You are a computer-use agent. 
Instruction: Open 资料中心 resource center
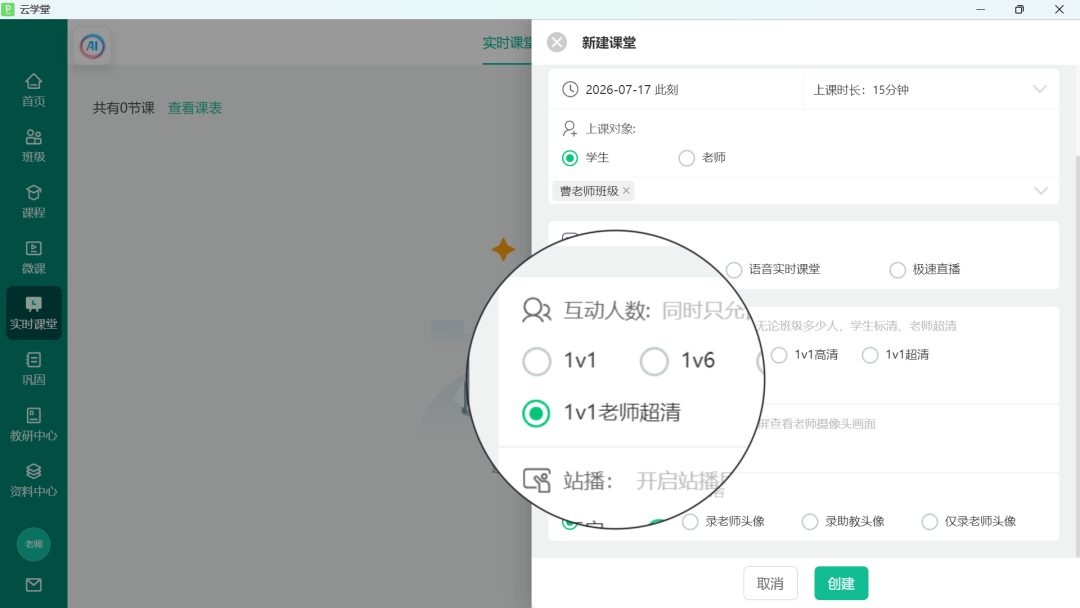tap(33, 481)
